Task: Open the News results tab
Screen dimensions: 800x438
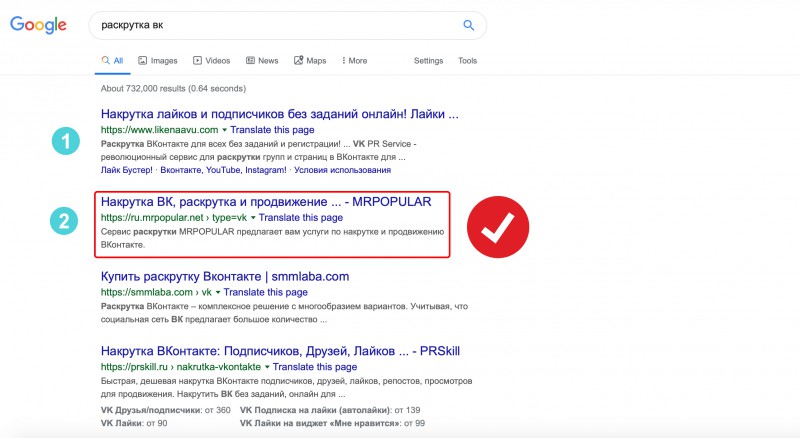Action: click(x=262, y=61)
